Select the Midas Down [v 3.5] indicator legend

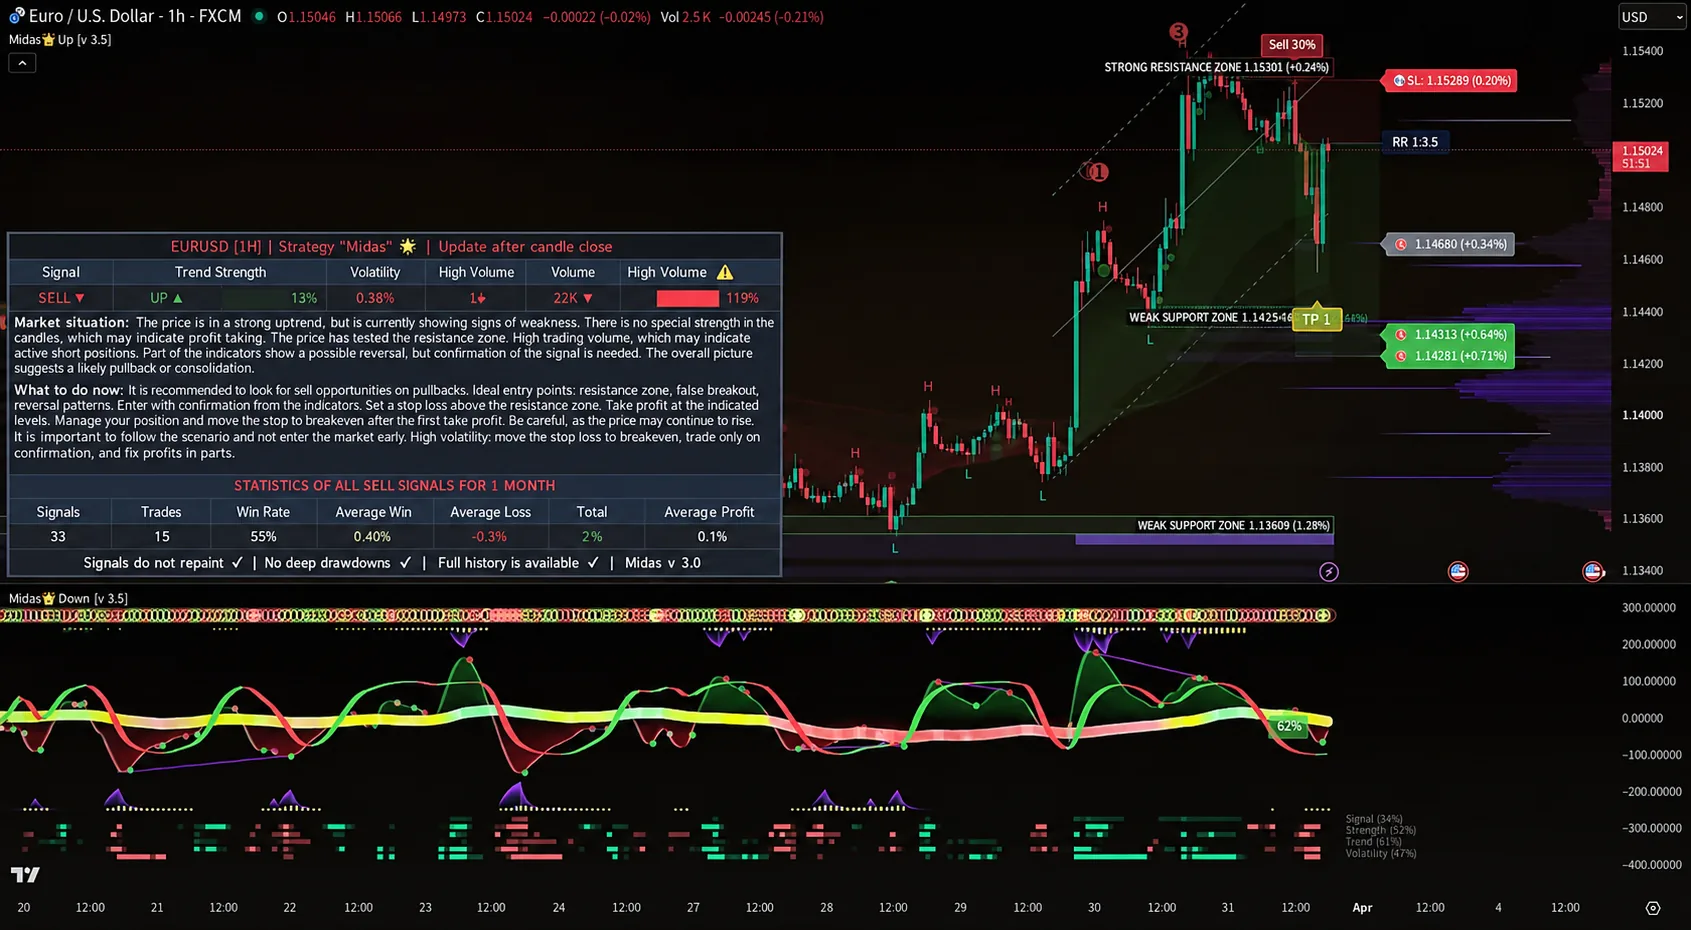(x=68, y=598)
